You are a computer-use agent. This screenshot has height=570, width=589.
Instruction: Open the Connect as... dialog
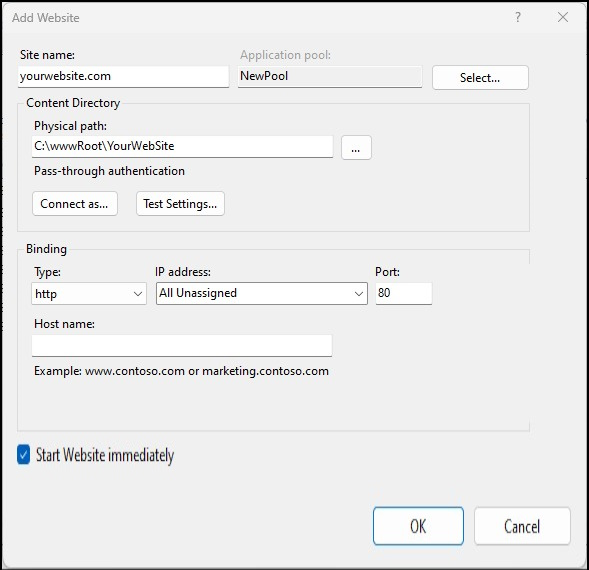(75, 204)
